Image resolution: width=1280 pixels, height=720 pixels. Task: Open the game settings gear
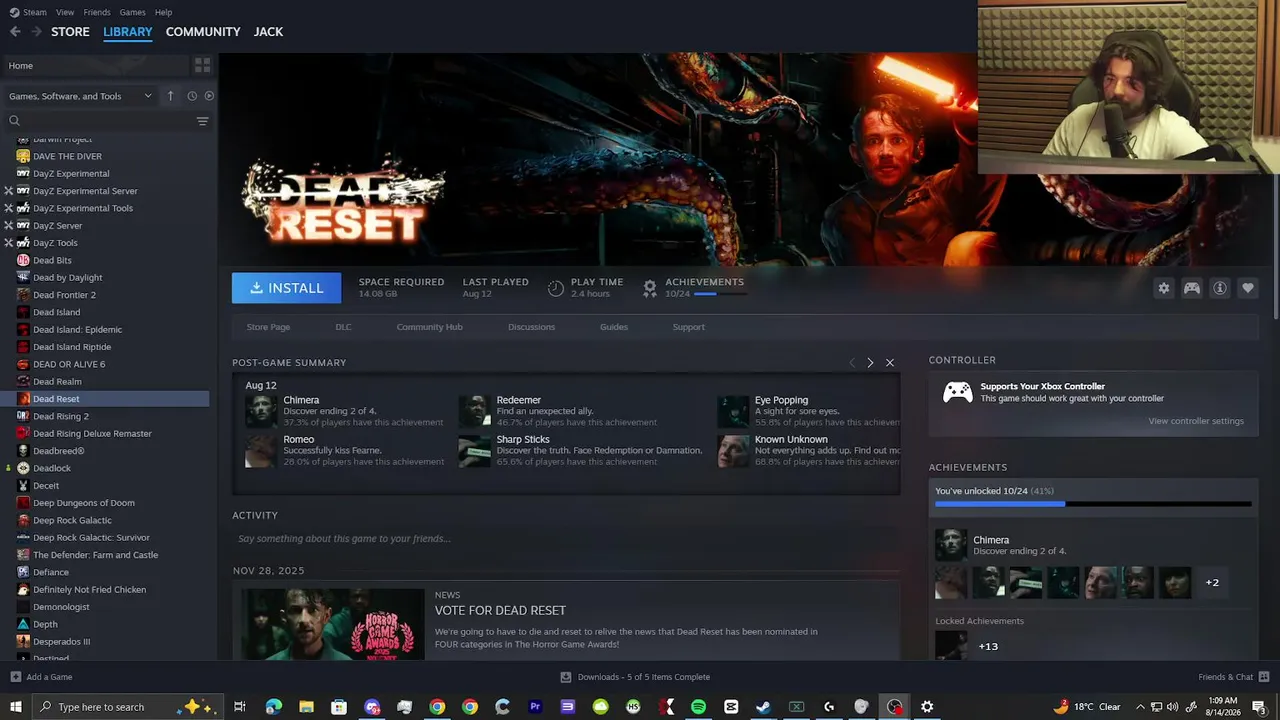tap(1163, 288)
